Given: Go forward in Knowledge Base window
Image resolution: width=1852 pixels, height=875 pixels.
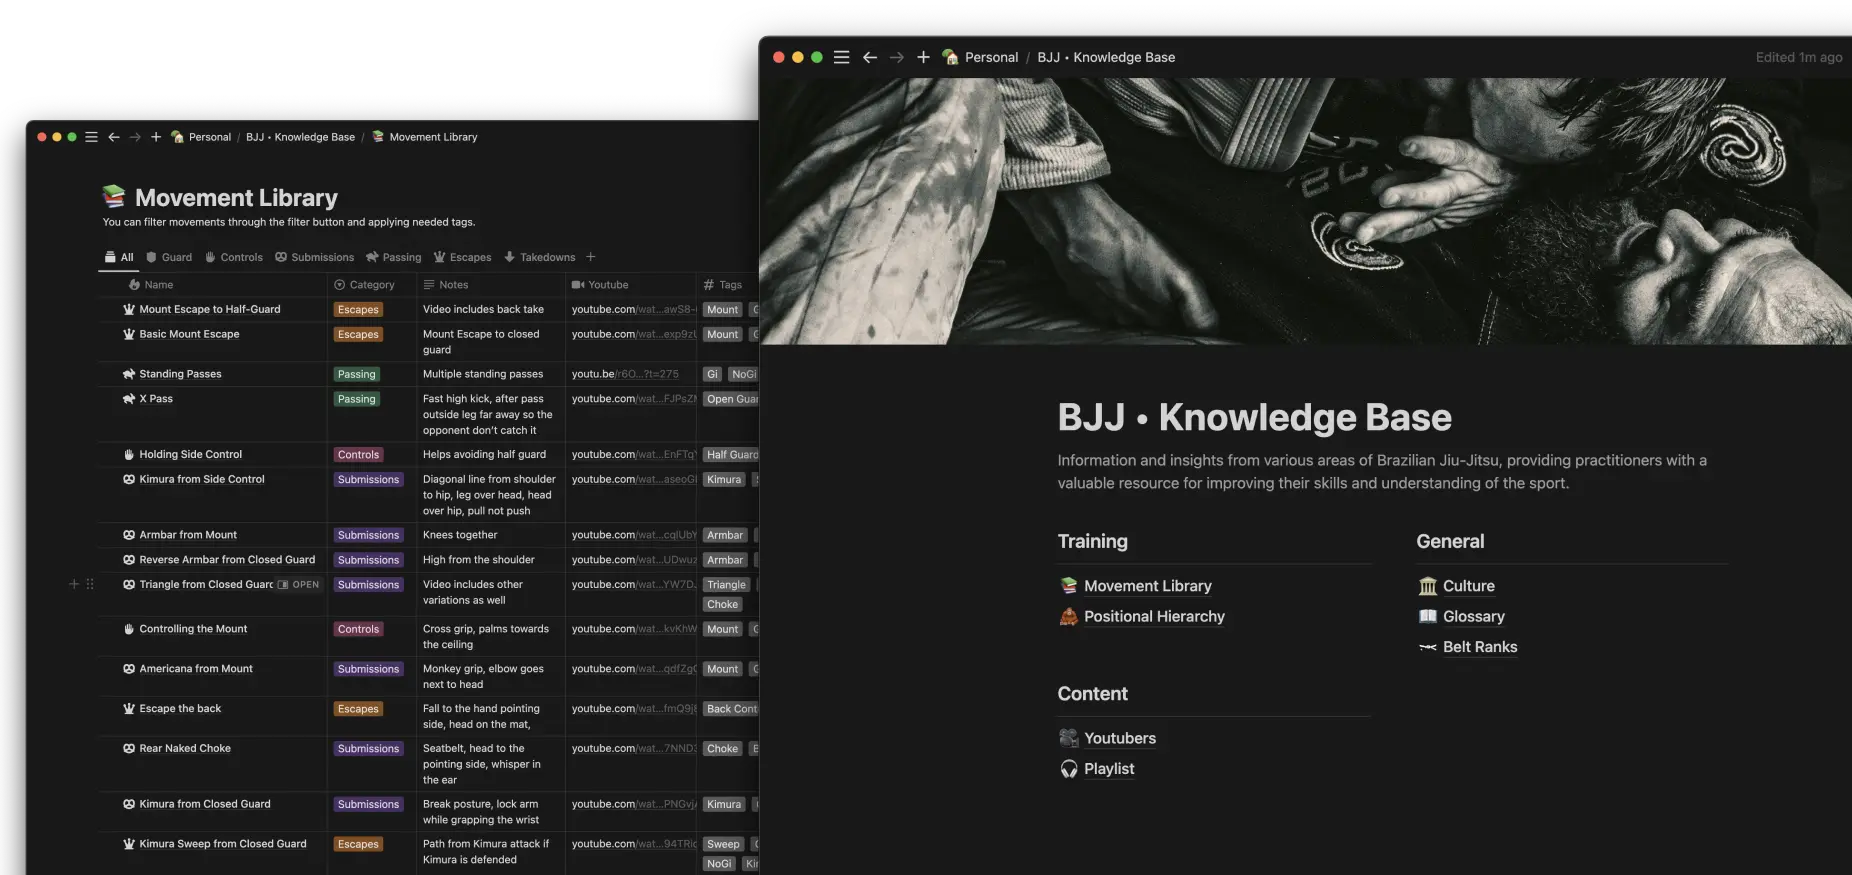Looking at the screenshot, I should click(x=896, y=57).
